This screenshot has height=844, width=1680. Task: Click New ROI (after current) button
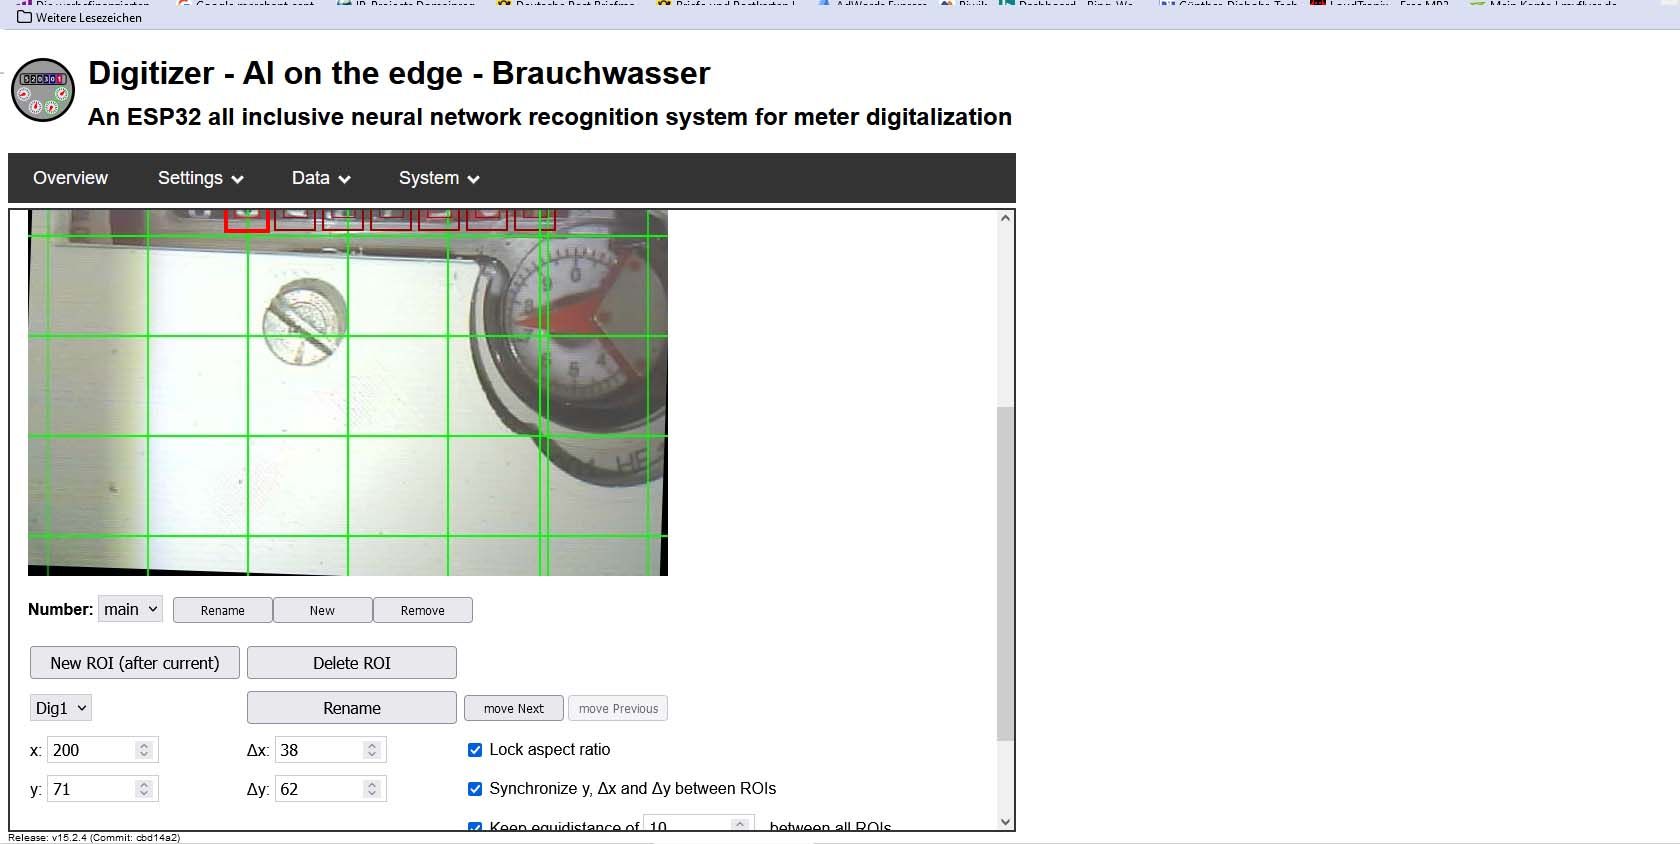click(135, 663)
